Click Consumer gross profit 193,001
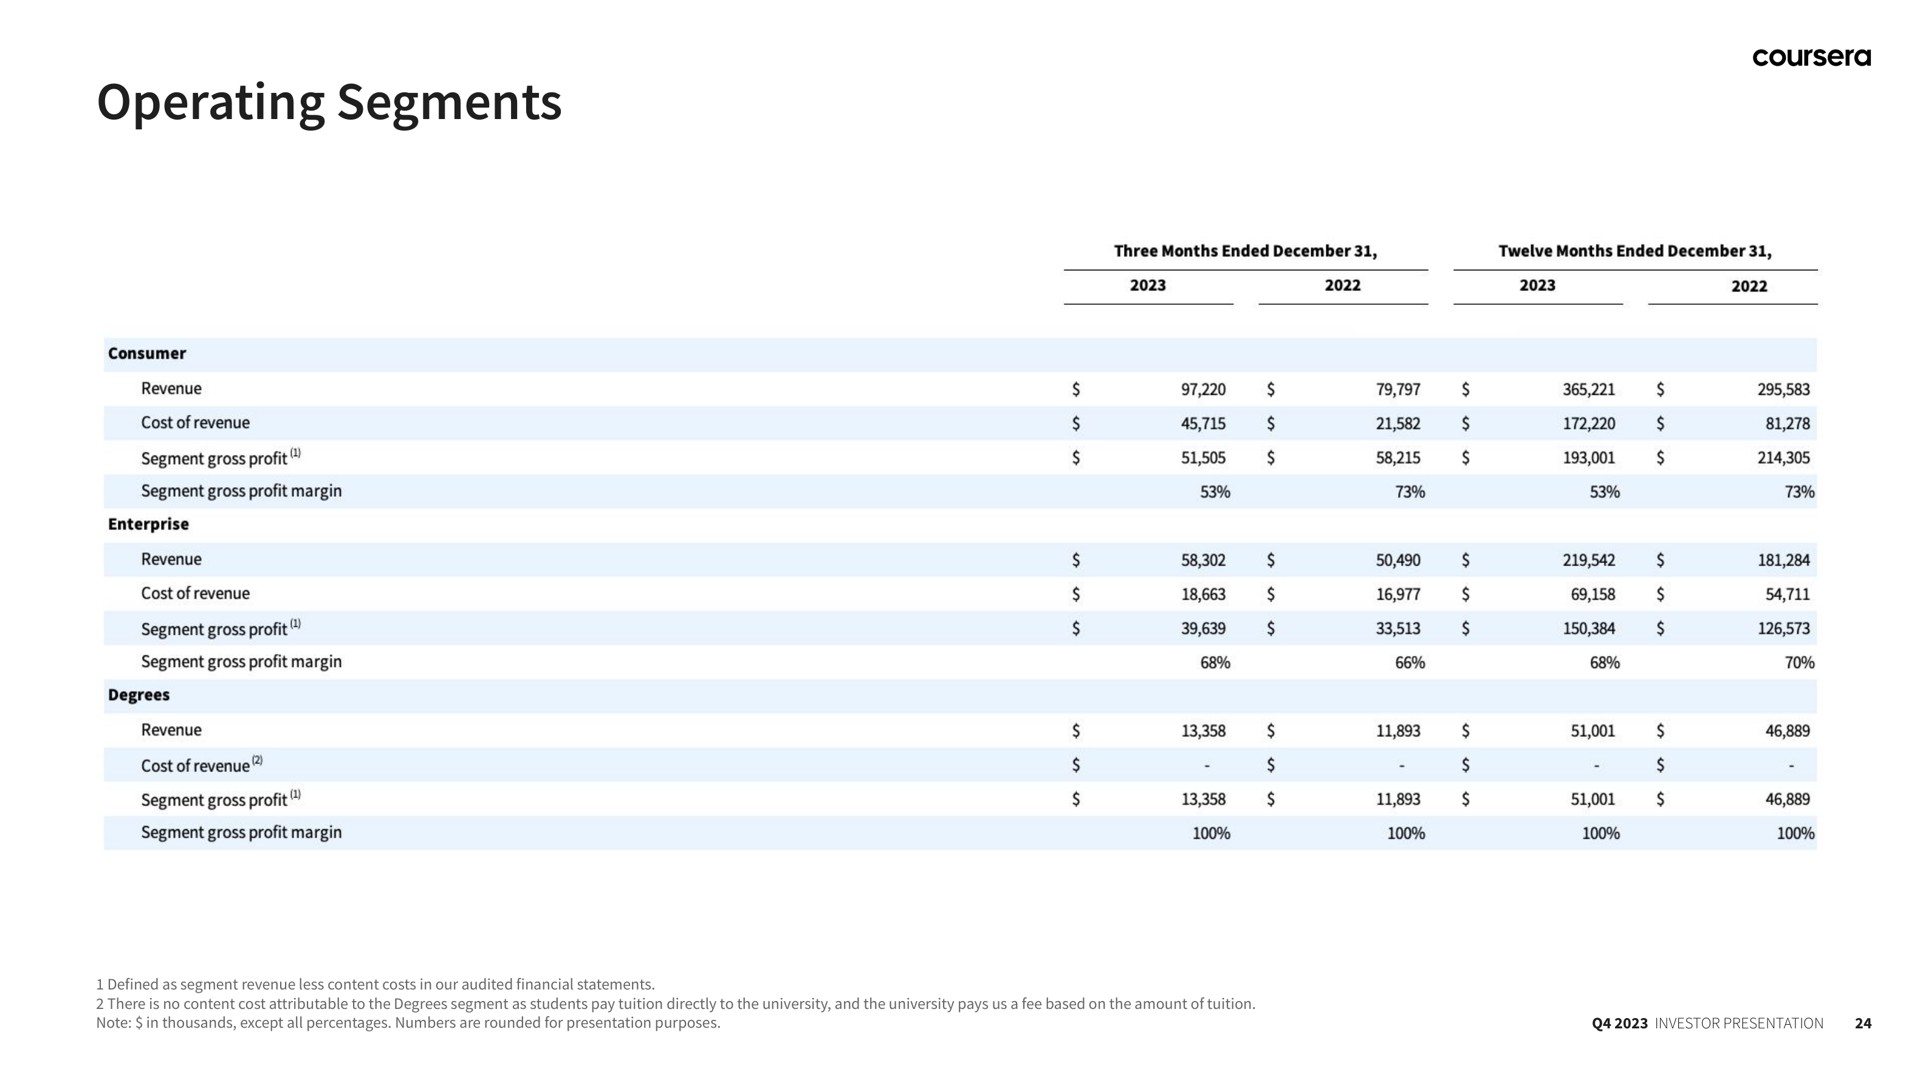Image resolution: width=1920 pixels, height=1080 pixels. coord(1589,458)
